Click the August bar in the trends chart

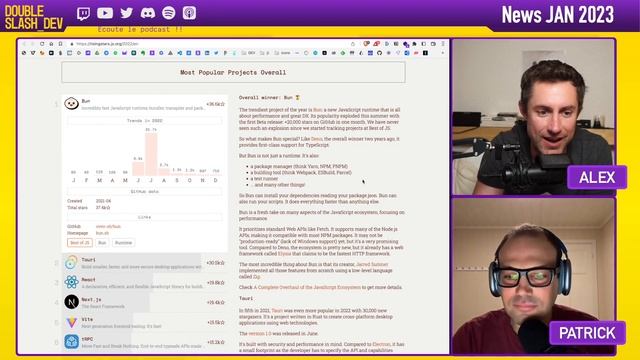(164, 172)
